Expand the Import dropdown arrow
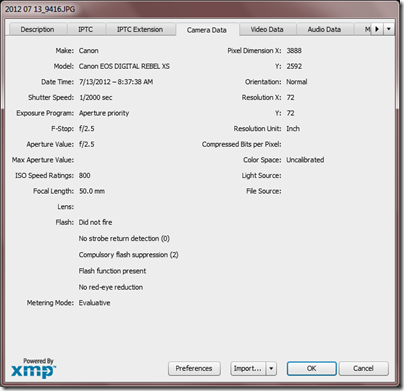The image size is (404, 391). [x=271, y=368]
